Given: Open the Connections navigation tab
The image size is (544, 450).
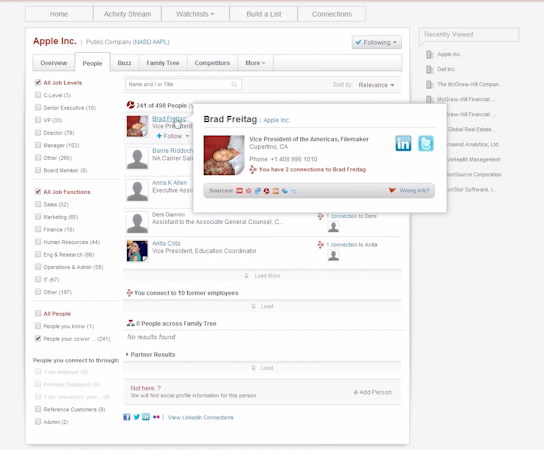Looking at the screenshot, I should coord(332,14).
